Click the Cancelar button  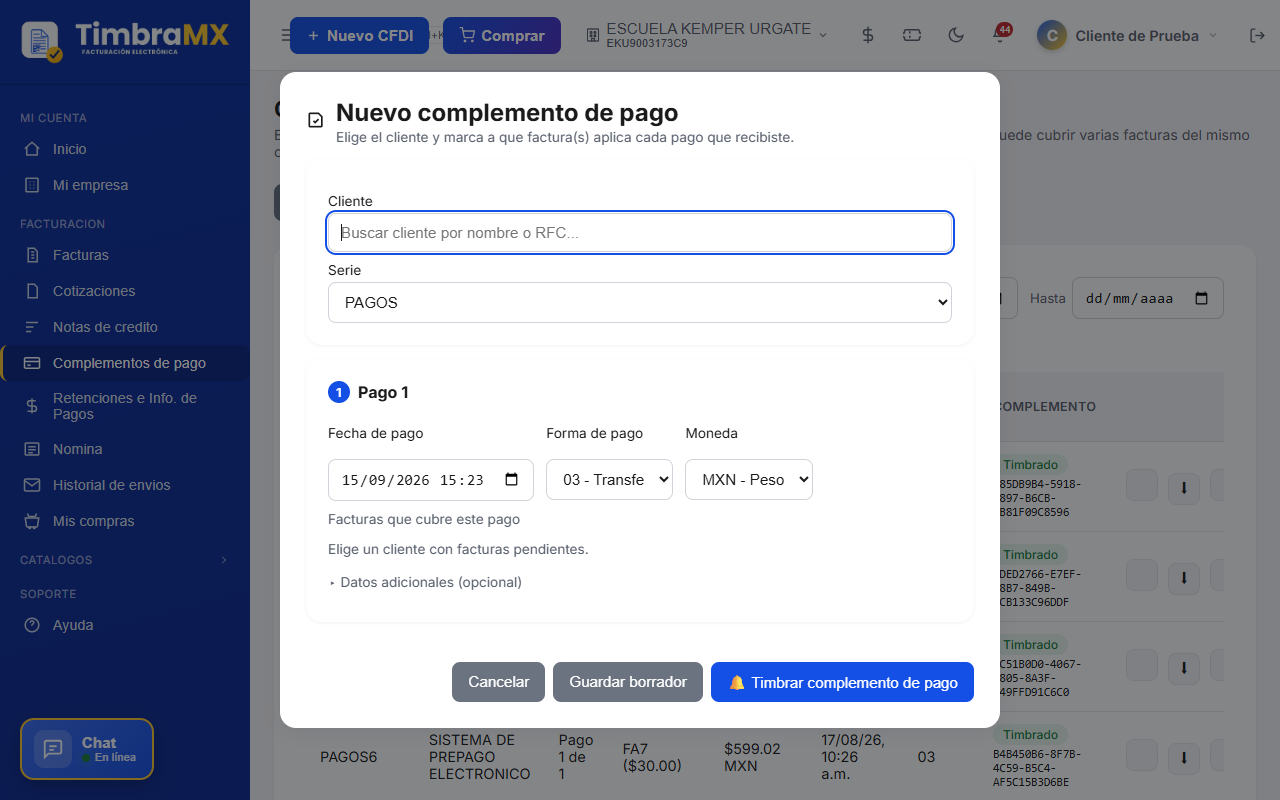(498, 682)
